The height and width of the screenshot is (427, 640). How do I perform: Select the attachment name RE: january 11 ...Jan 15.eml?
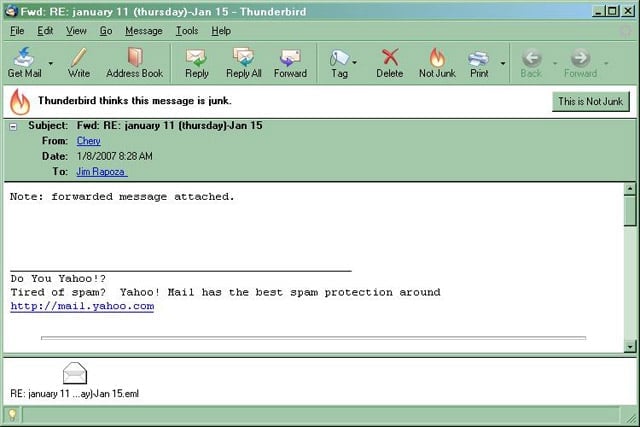click(74, 394)
